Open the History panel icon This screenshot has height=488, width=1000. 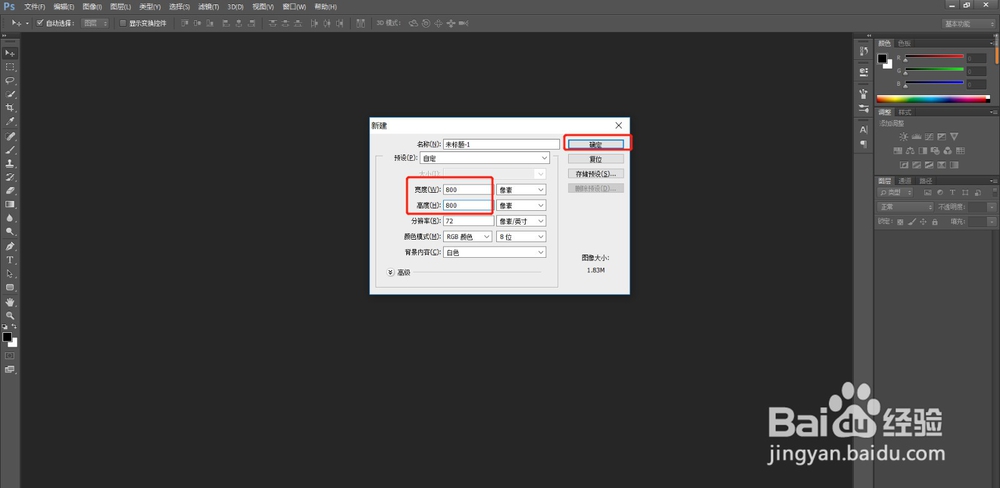coord(864,51)
